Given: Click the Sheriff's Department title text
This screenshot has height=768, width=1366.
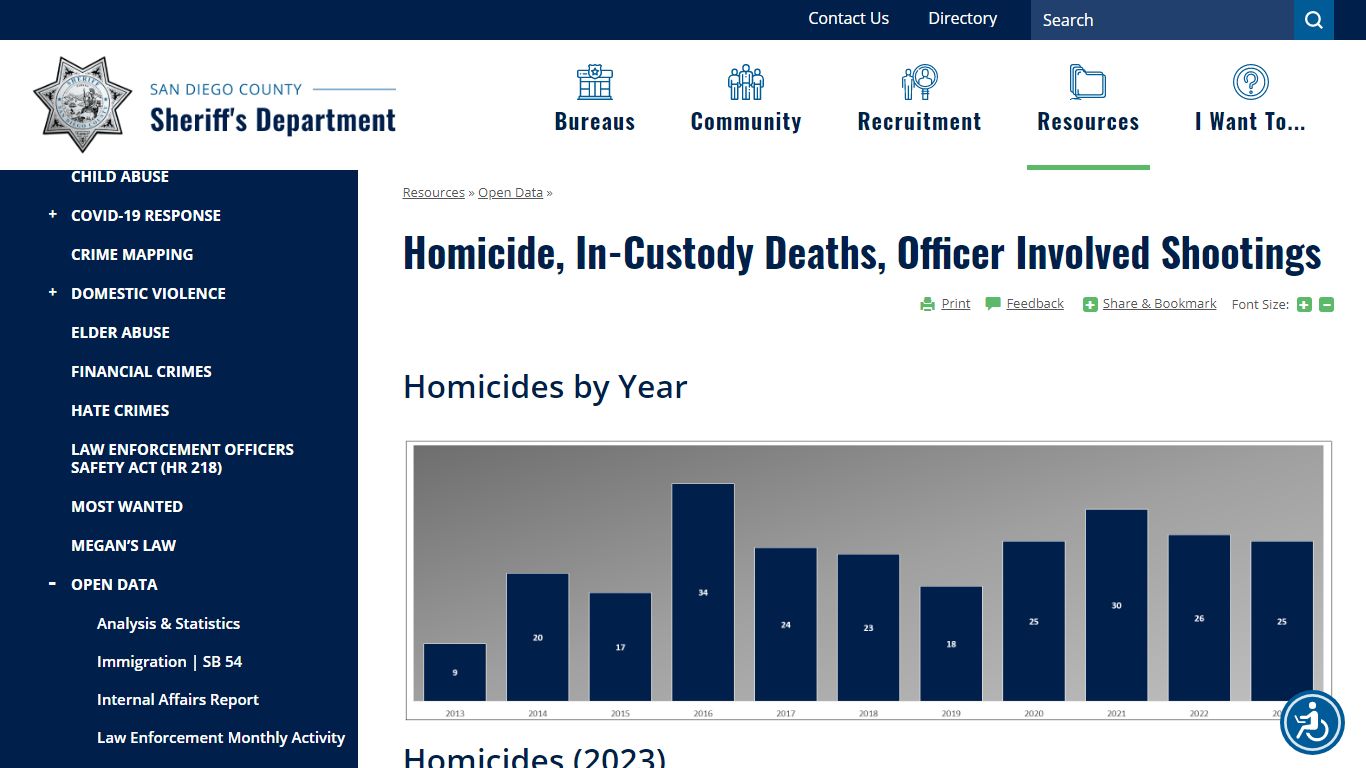Looking at the screenshot, I should (273, 120).
